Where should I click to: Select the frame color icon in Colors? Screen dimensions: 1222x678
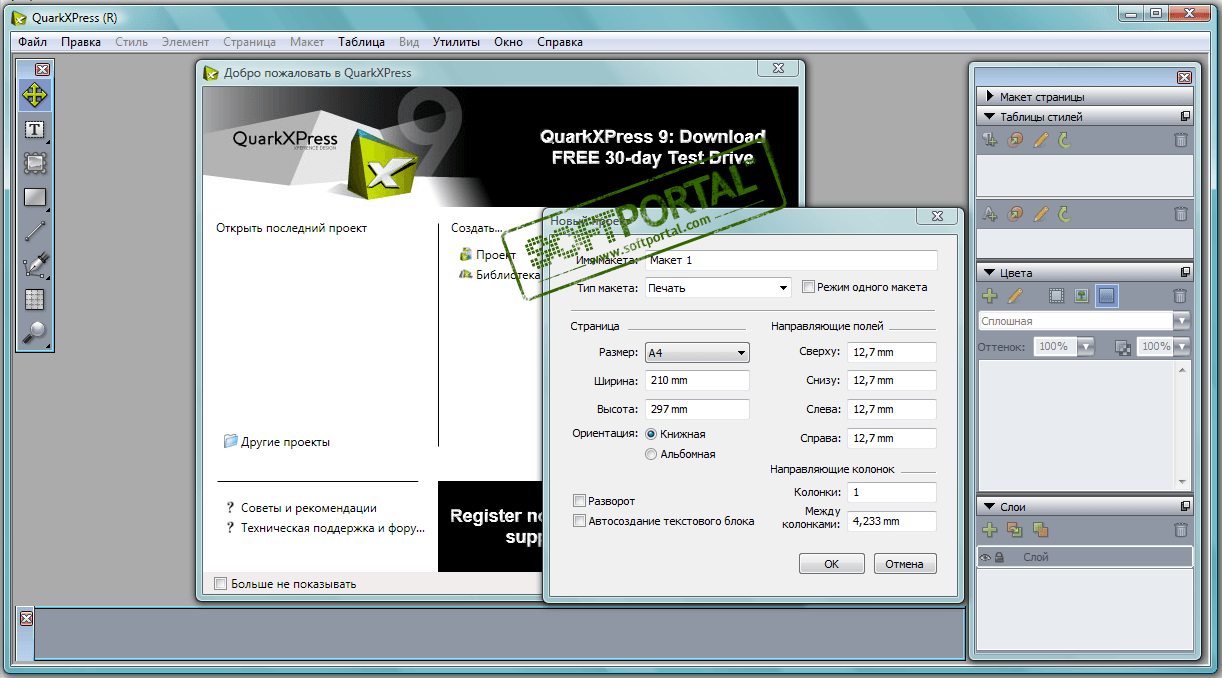click(1056, 296)
